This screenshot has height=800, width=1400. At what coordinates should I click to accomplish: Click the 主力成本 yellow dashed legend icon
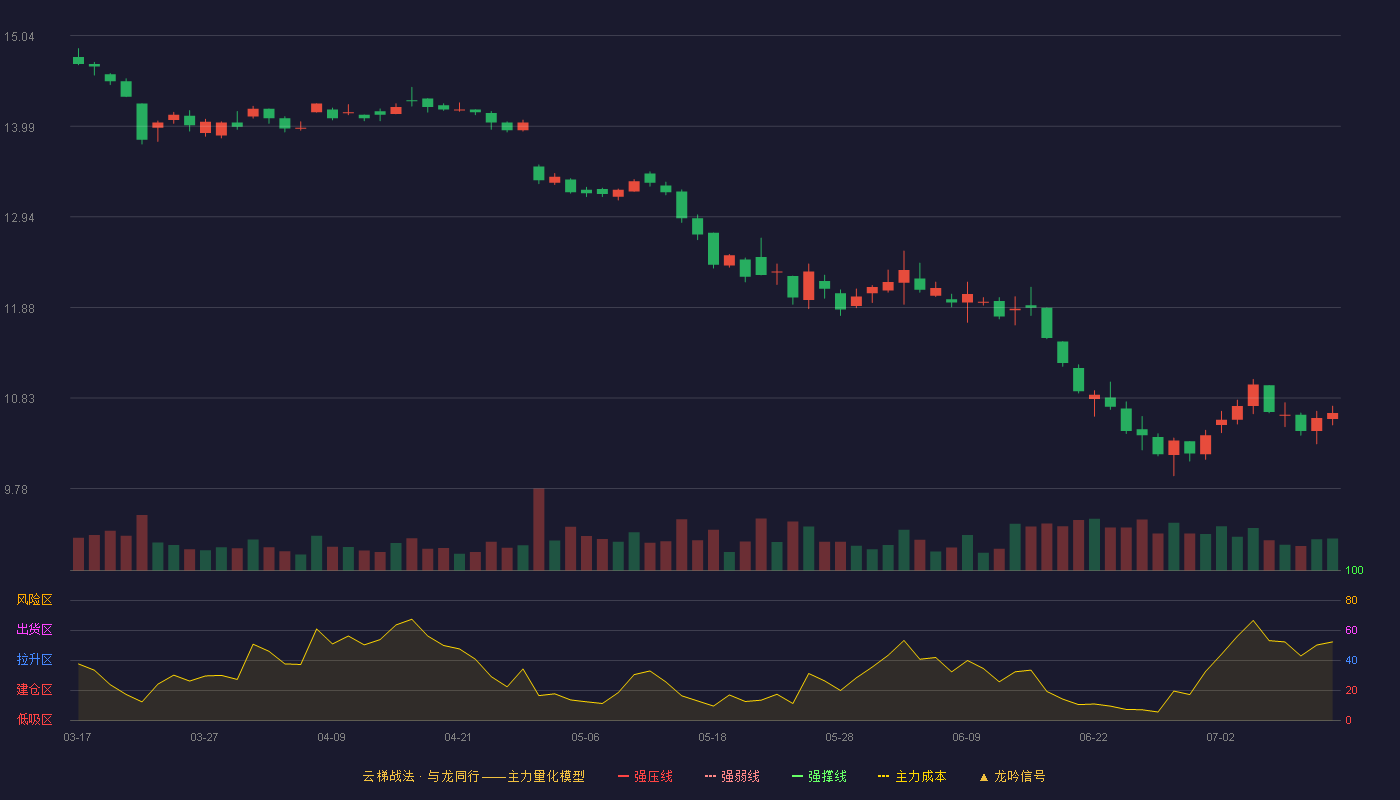884,776
